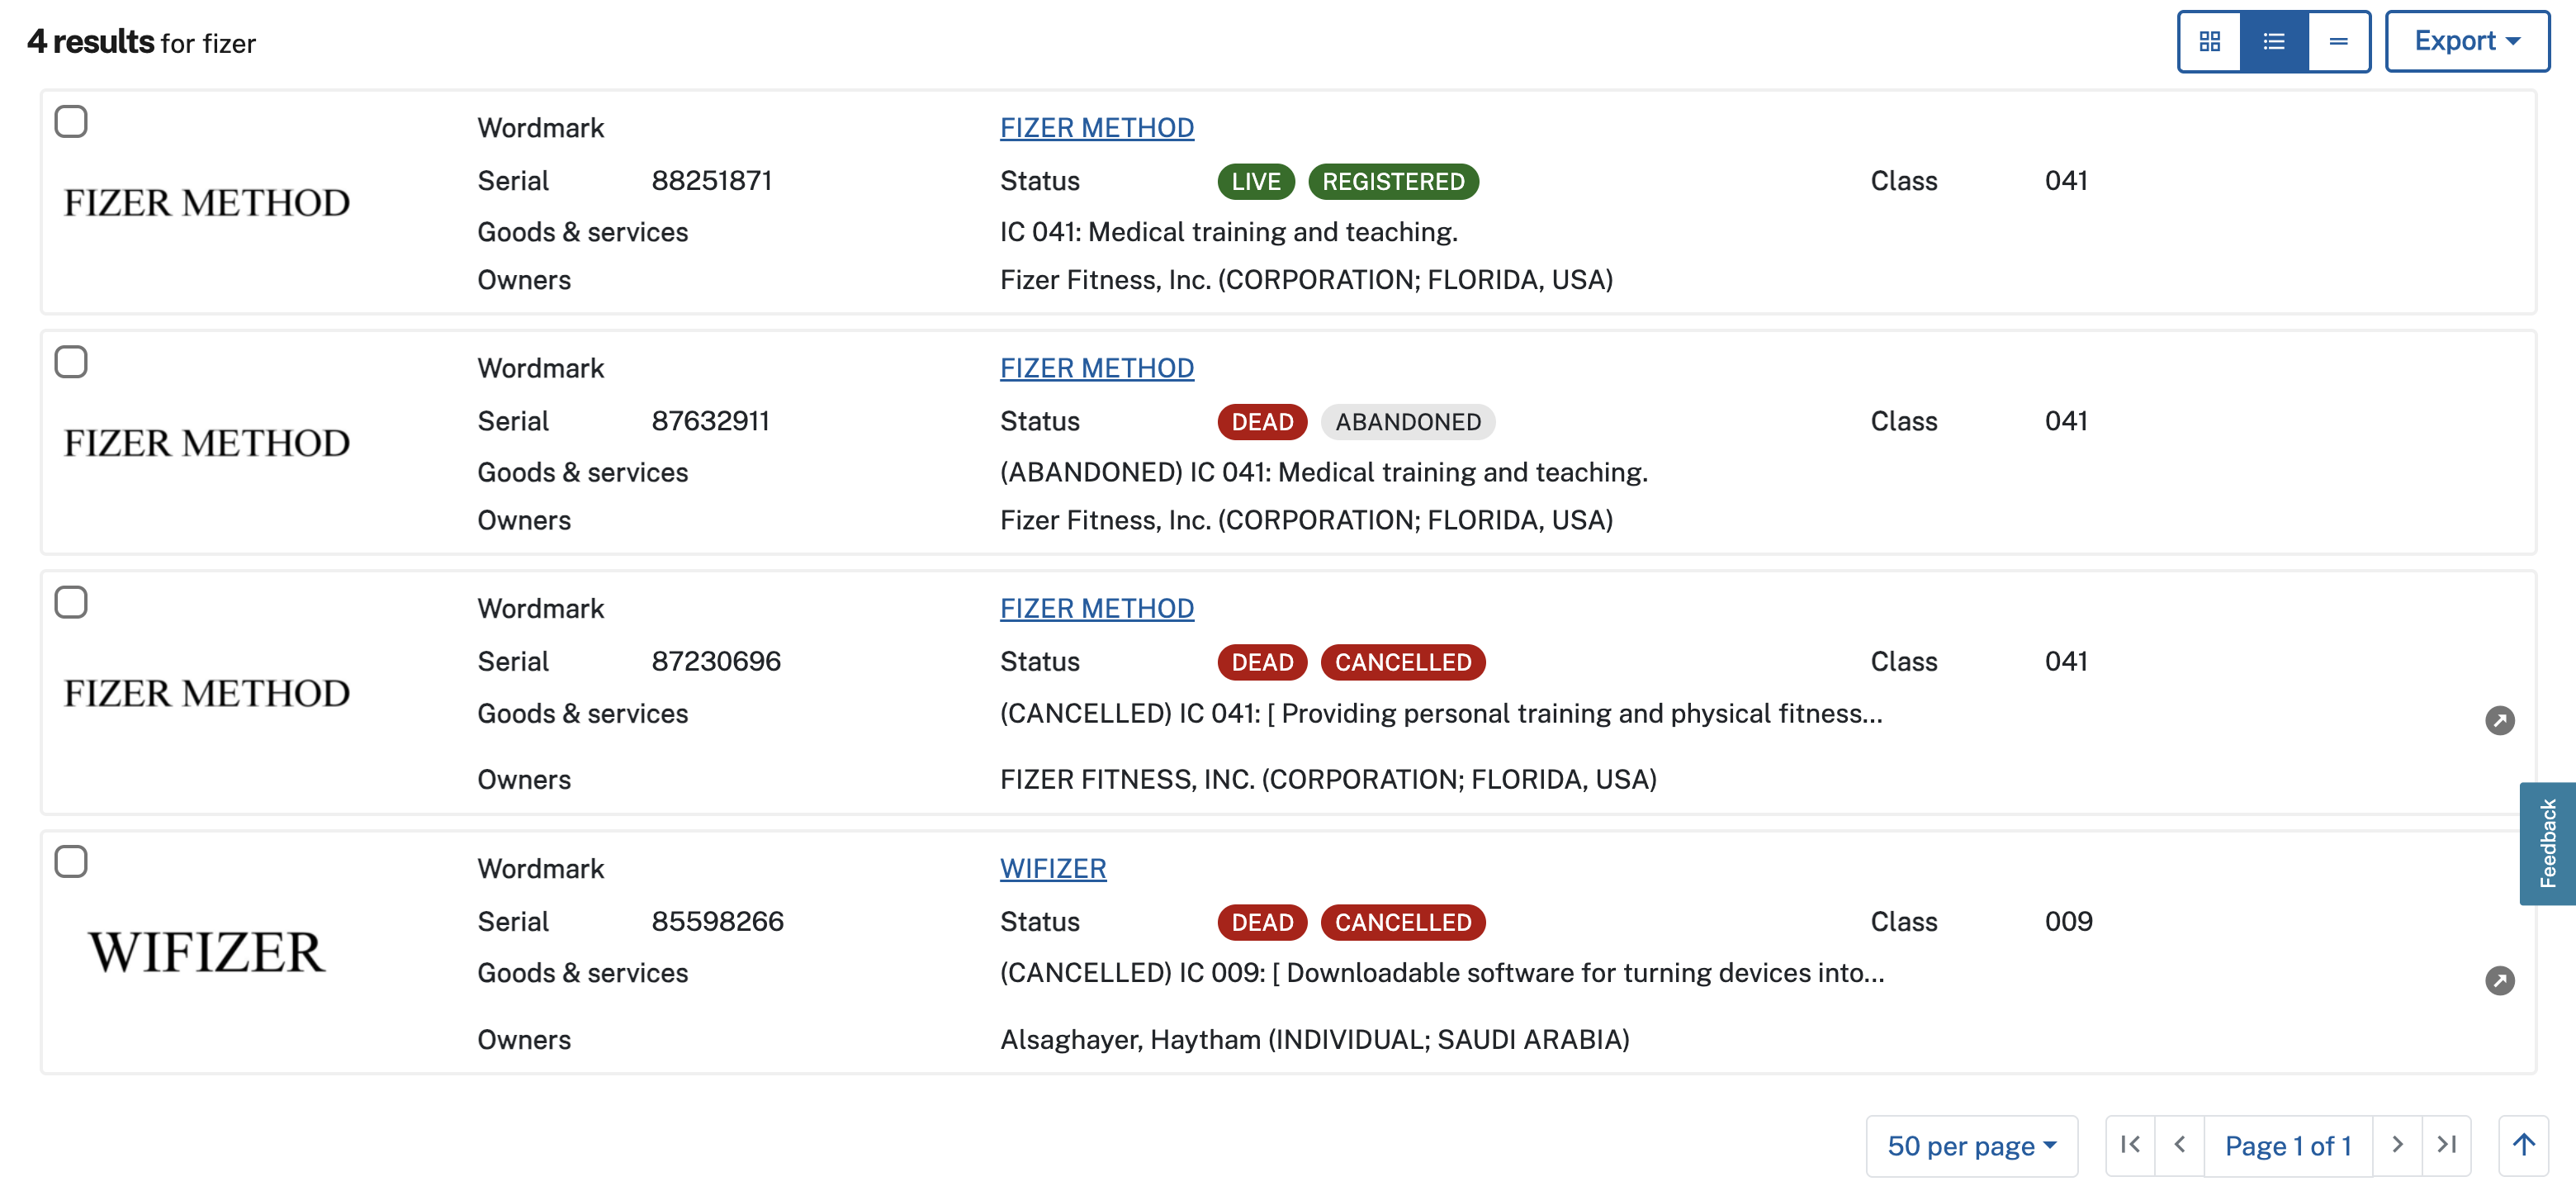Open the WIFIZER trademark link
This screenshot has height=1191, width=2576.
point(1053,868)
